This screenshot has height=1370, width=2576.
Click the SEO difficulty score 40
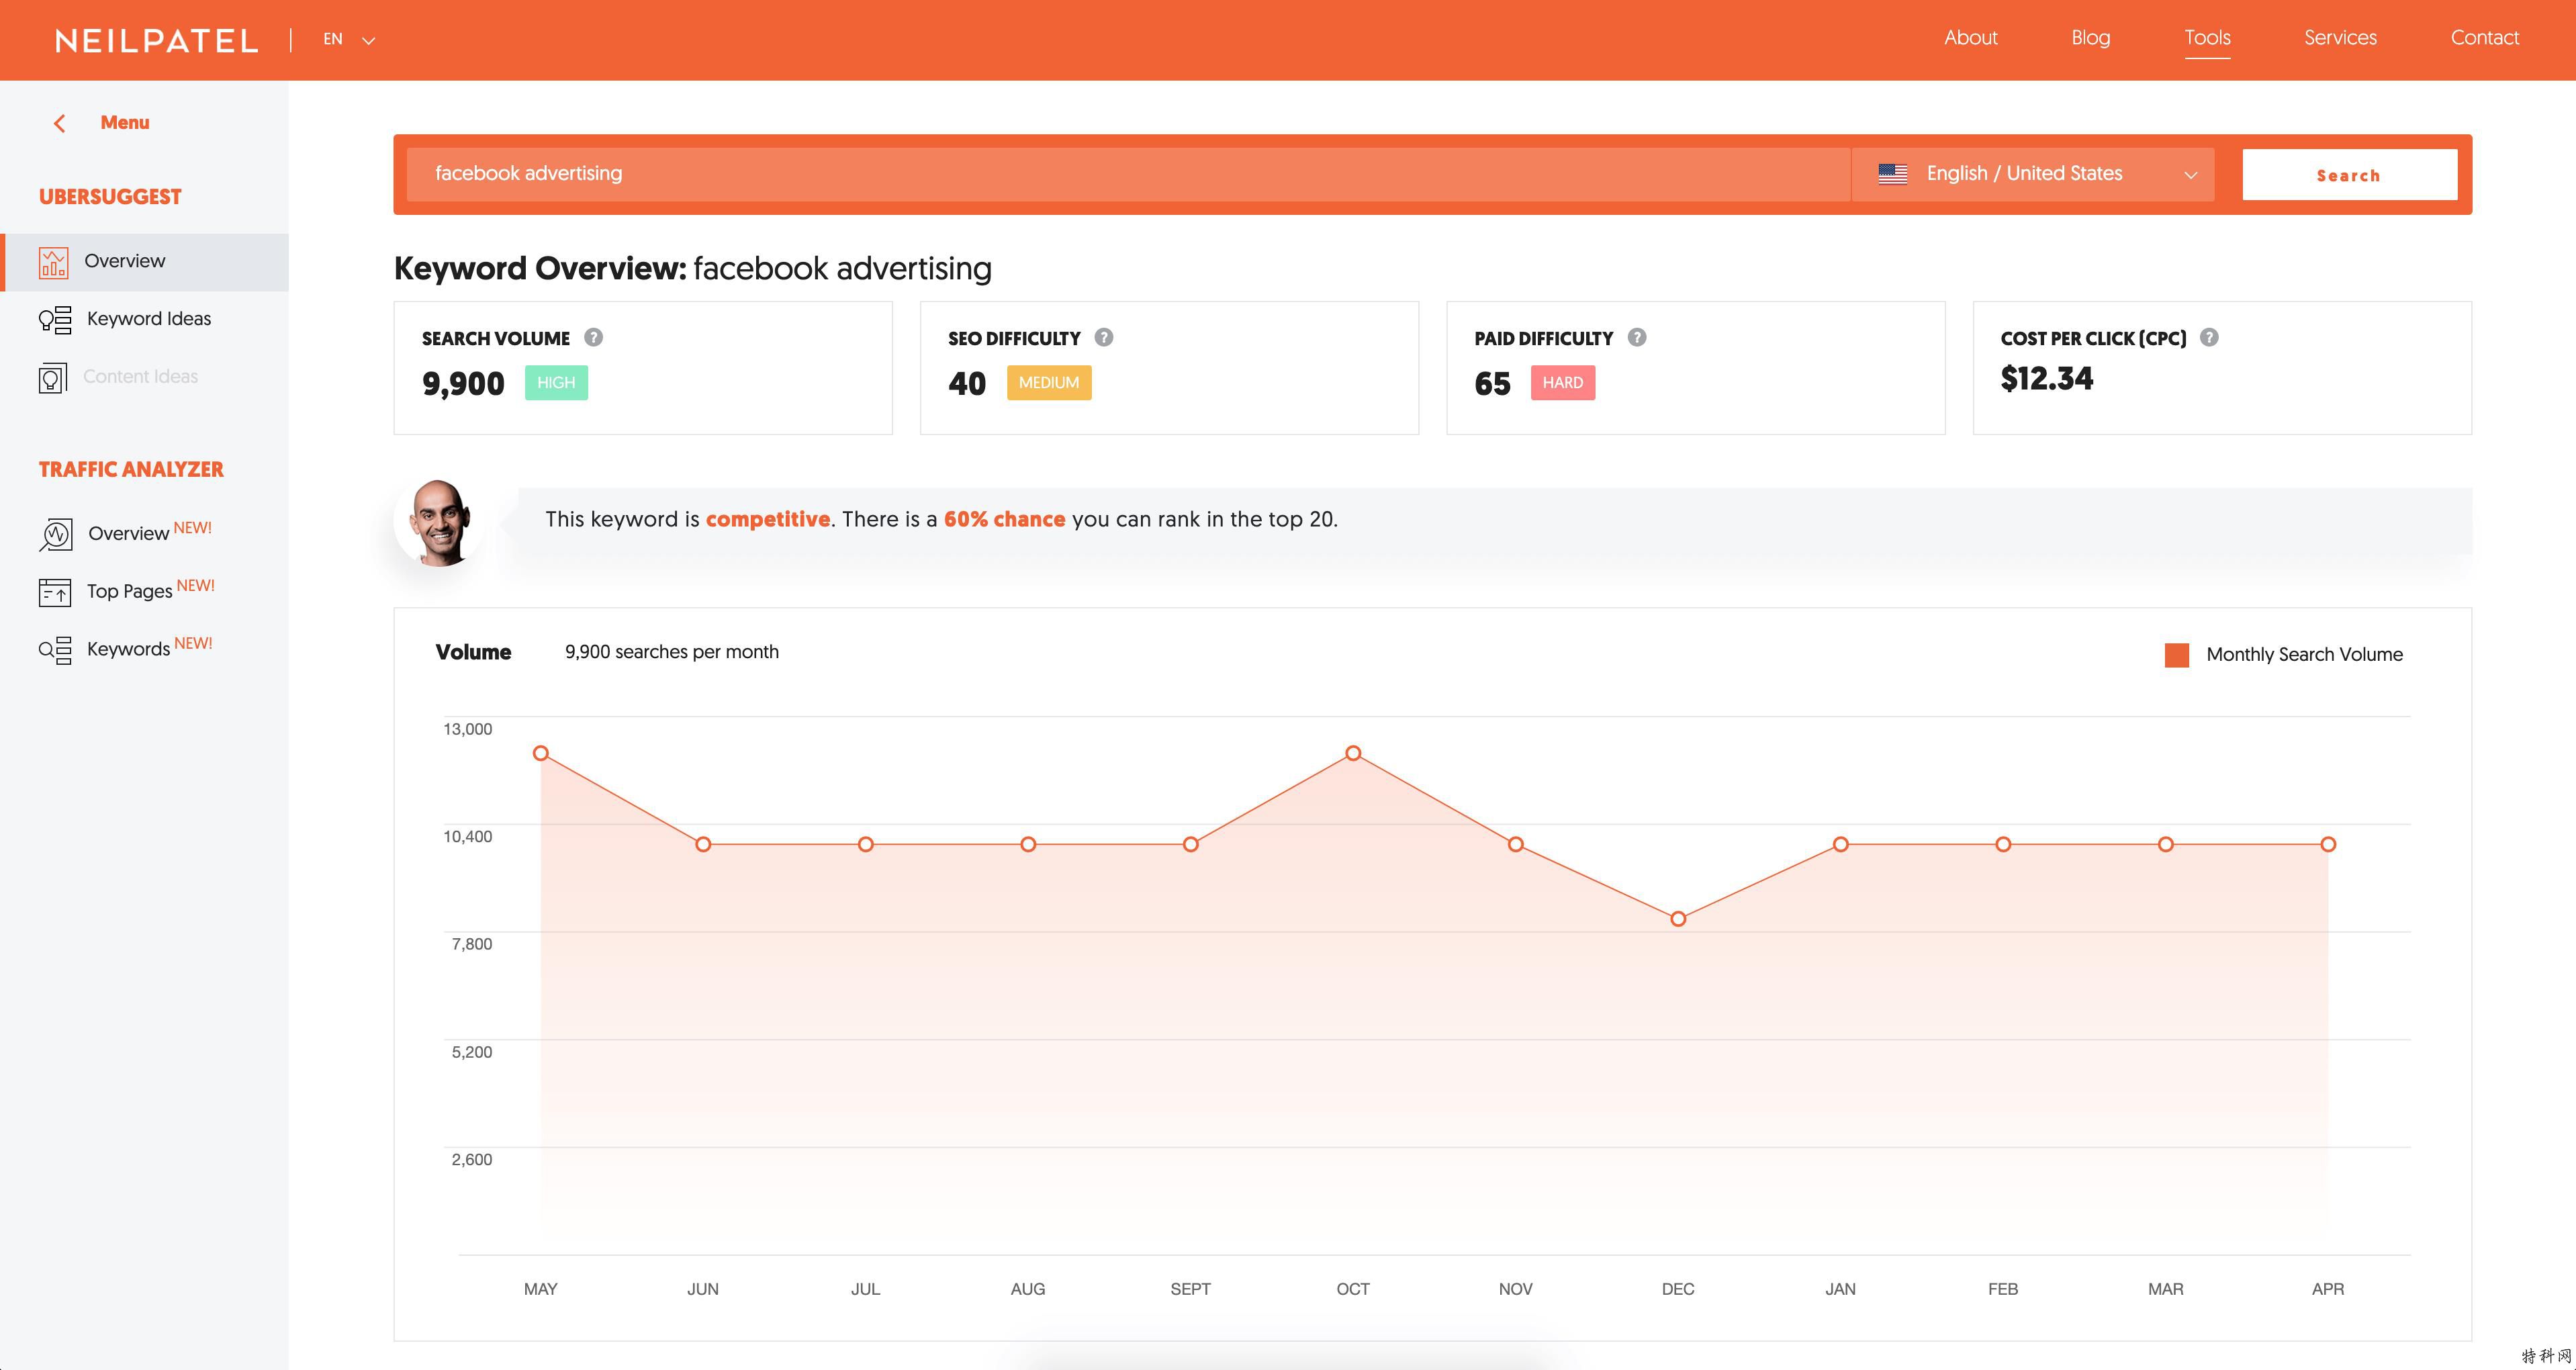[x=967, y=384]
